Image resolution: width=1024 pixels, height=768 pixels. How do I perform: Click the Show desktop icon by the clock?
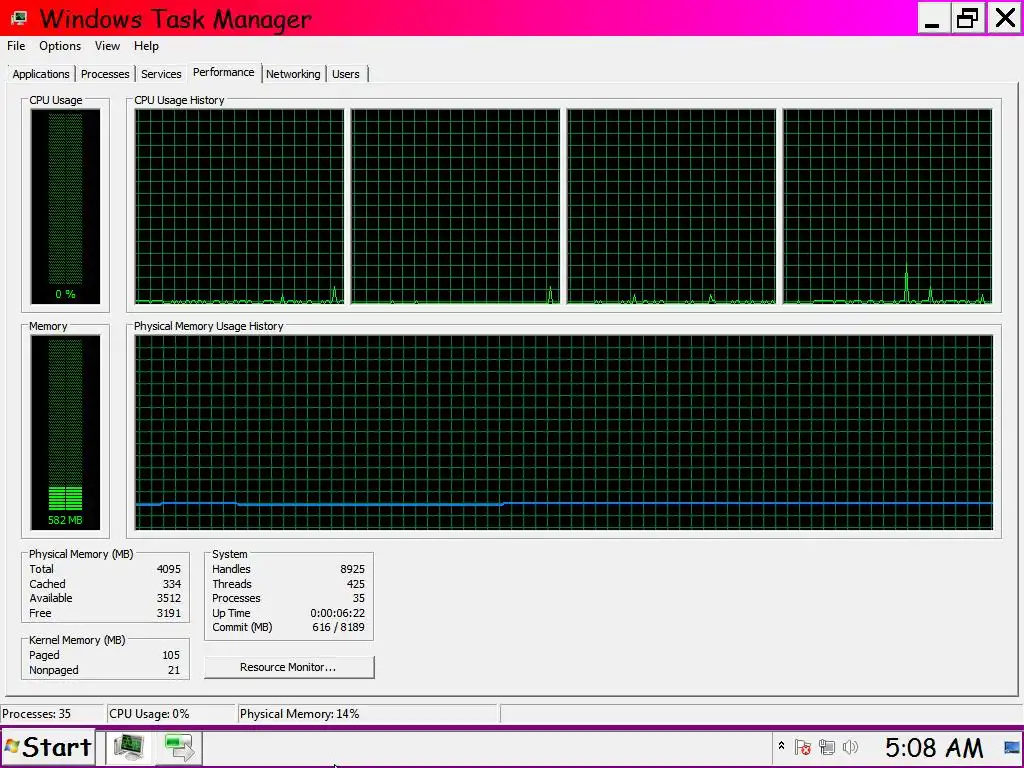tap(1012, 747)
